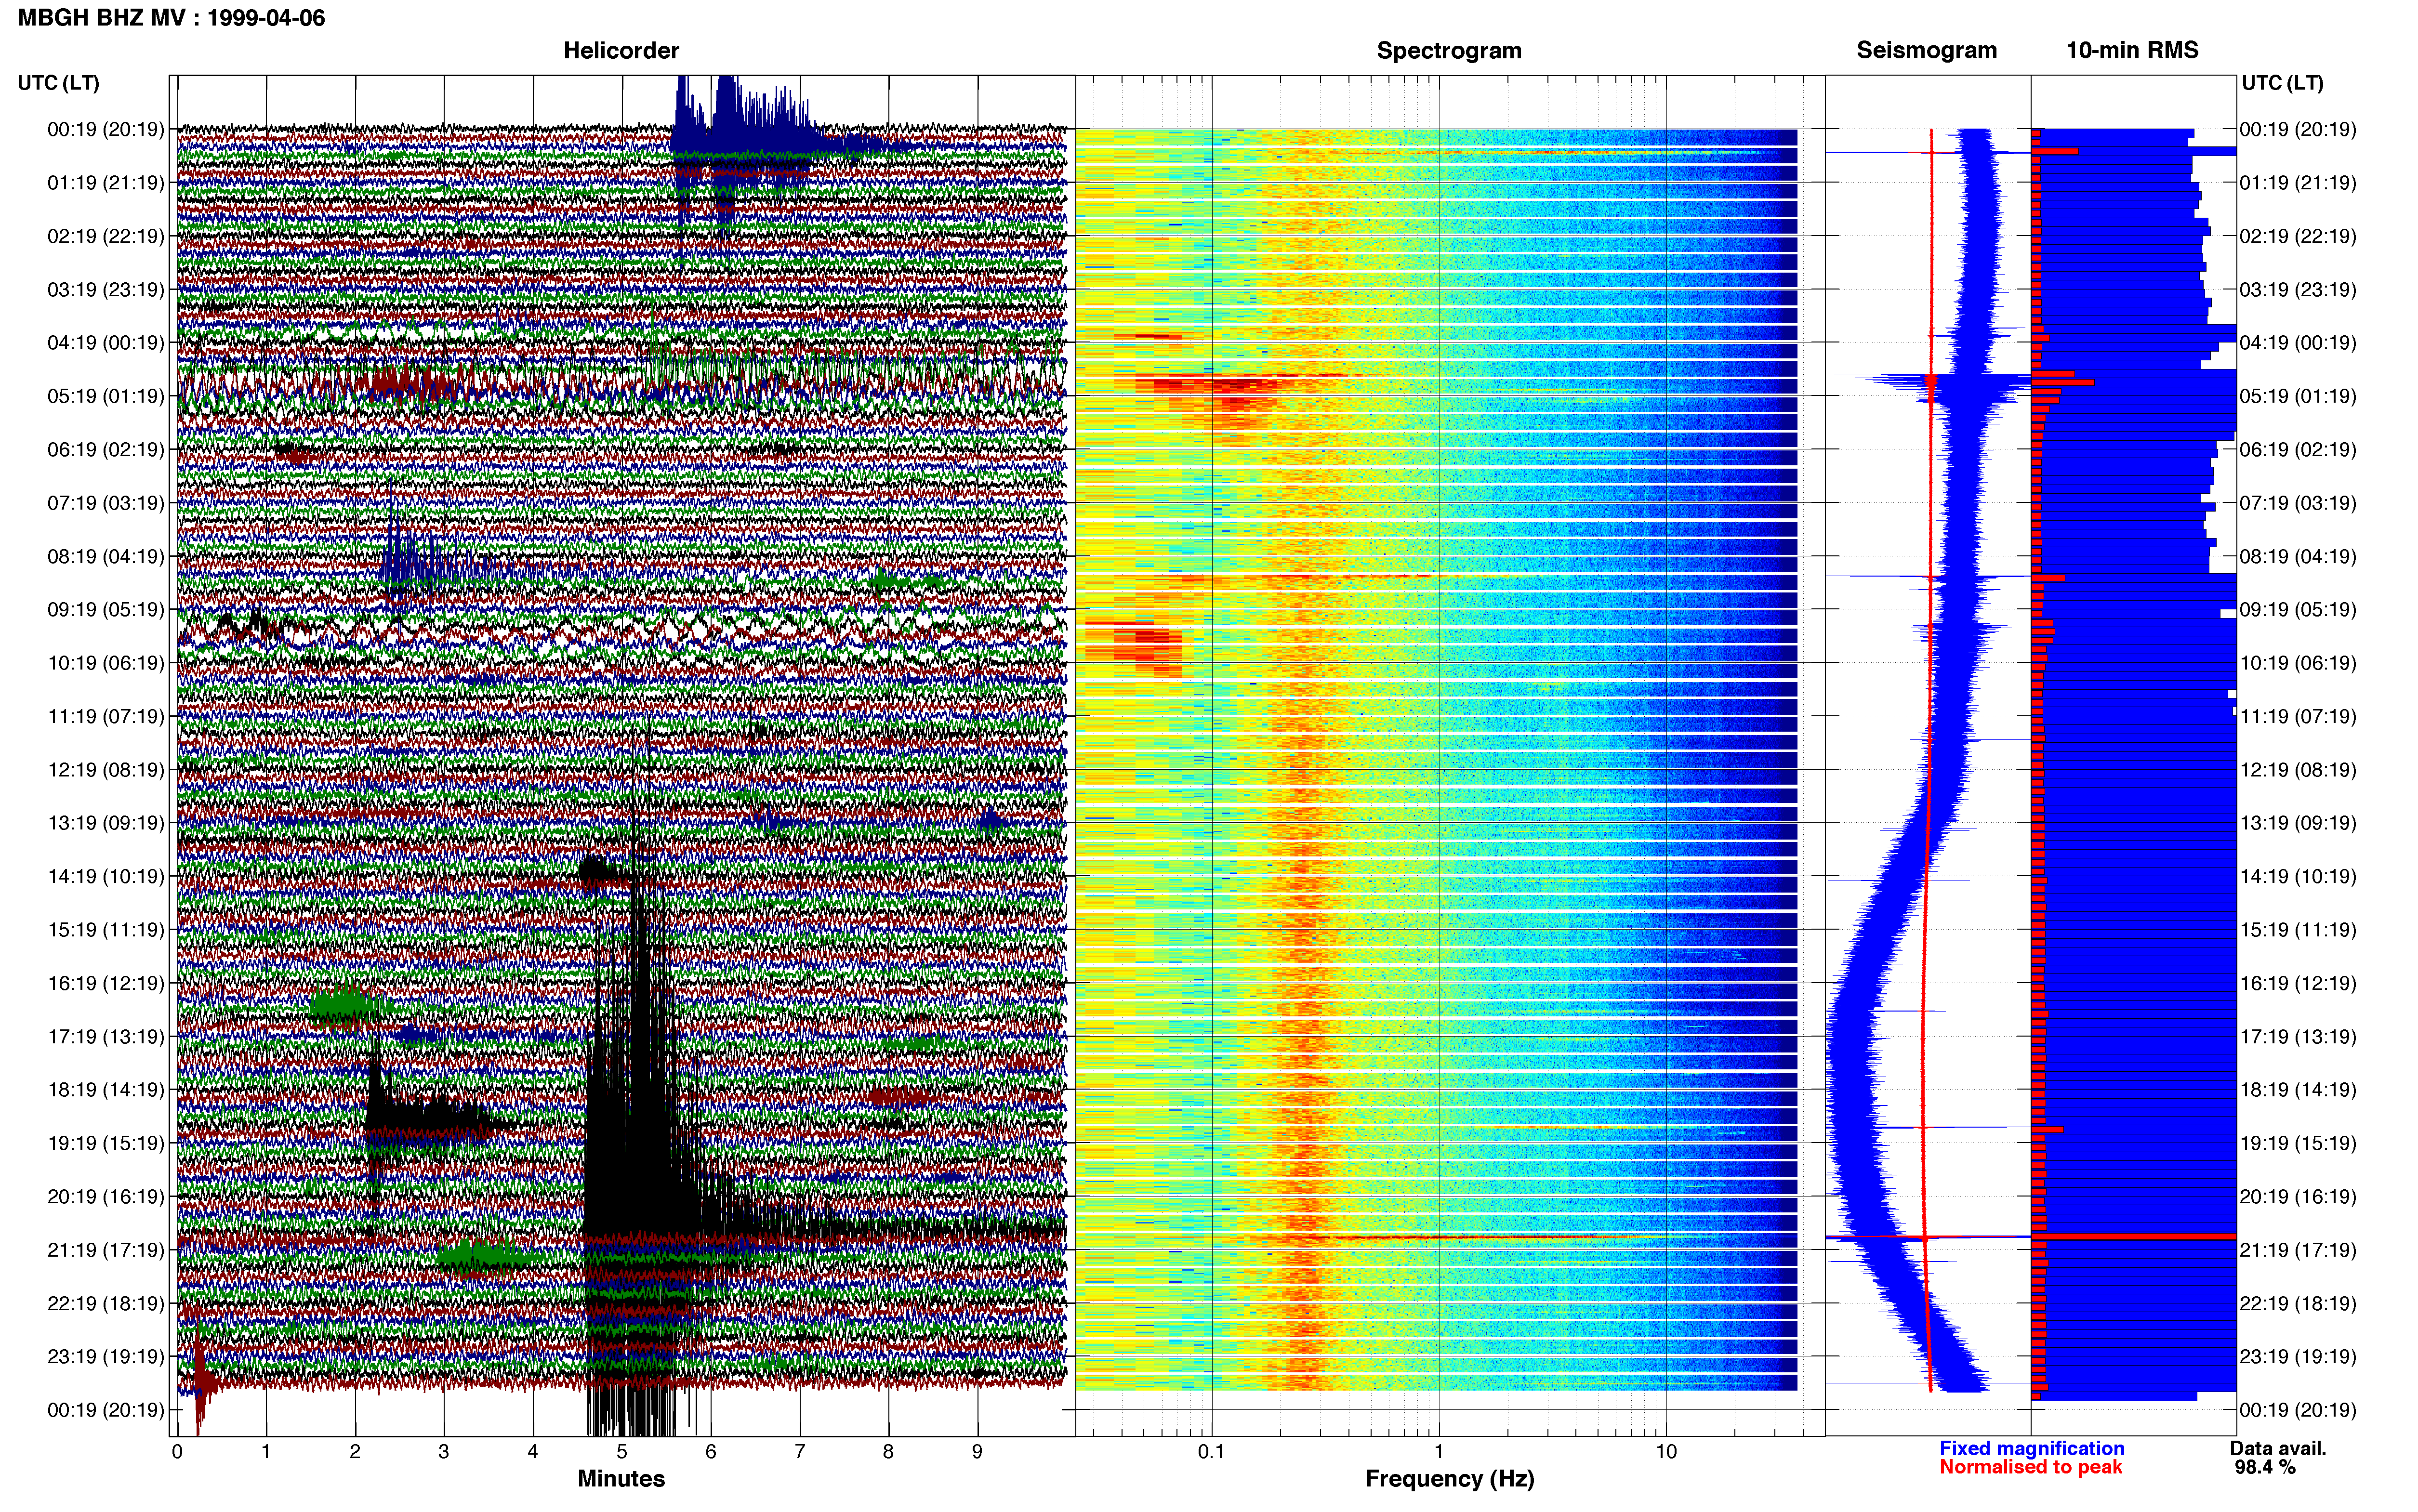Screen dimensions: 2418x1512
Task: Click right time label '20:19 (16:19)'
Action: coord(2298,1196)
